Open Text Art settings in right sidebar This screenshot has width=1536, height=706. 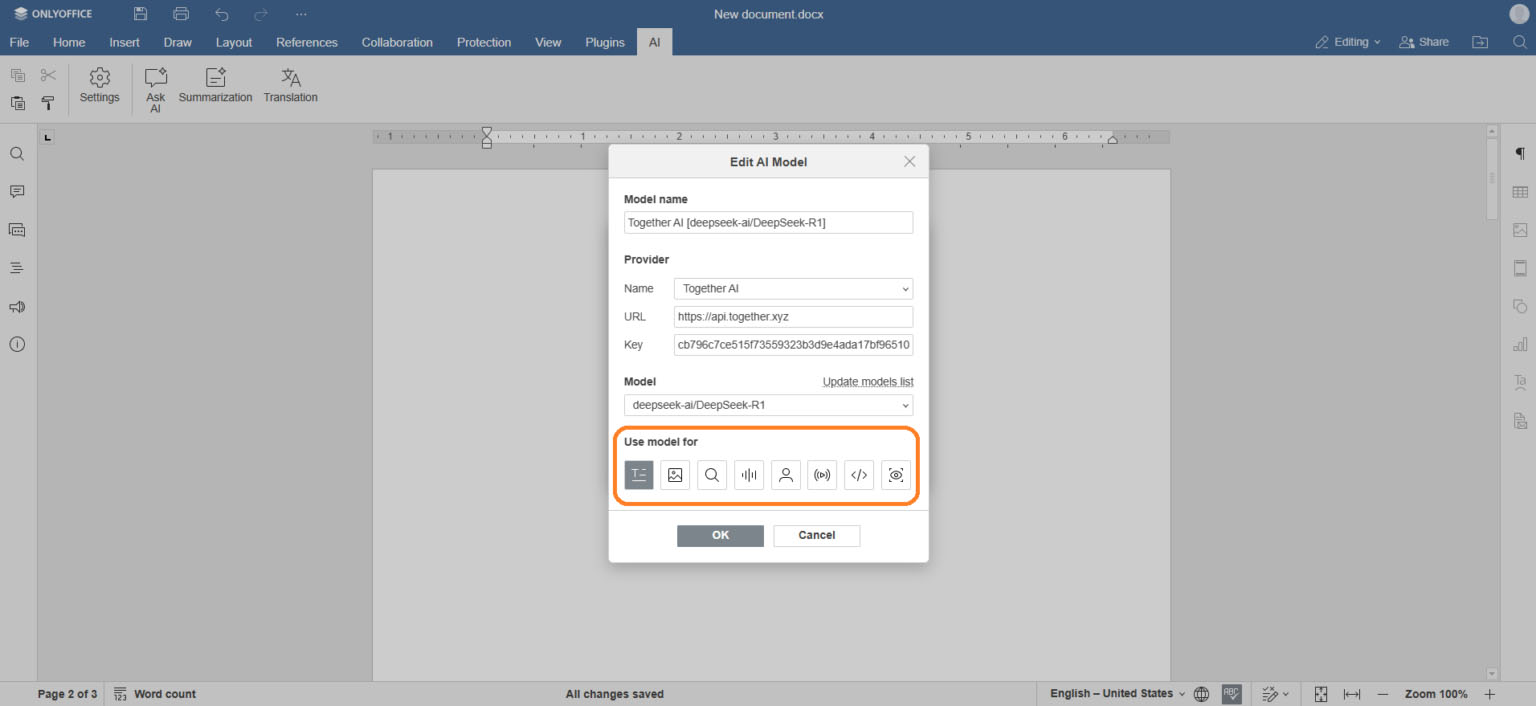pos(1520,382)
